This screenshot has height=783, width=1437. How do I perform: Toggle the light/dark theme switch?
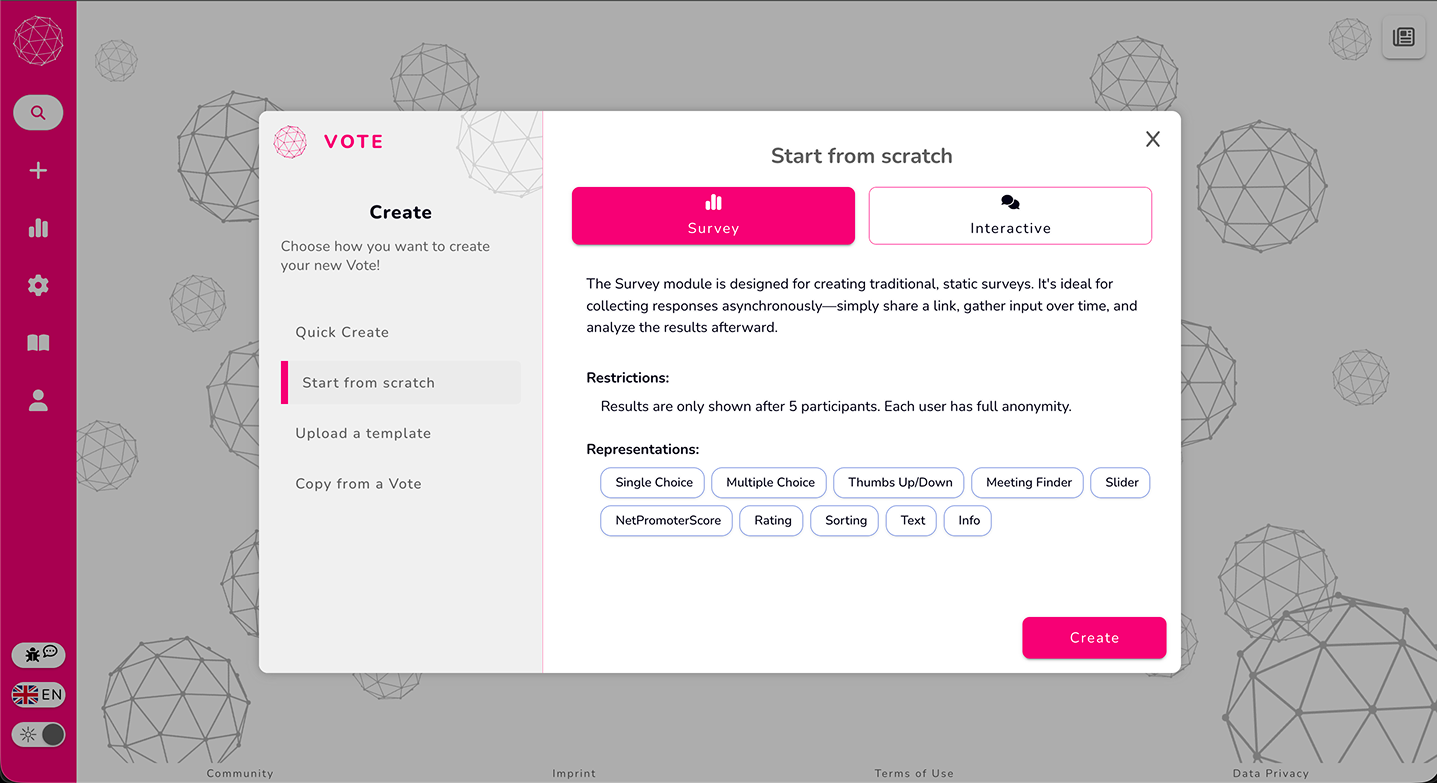click(x=38, y=735)
